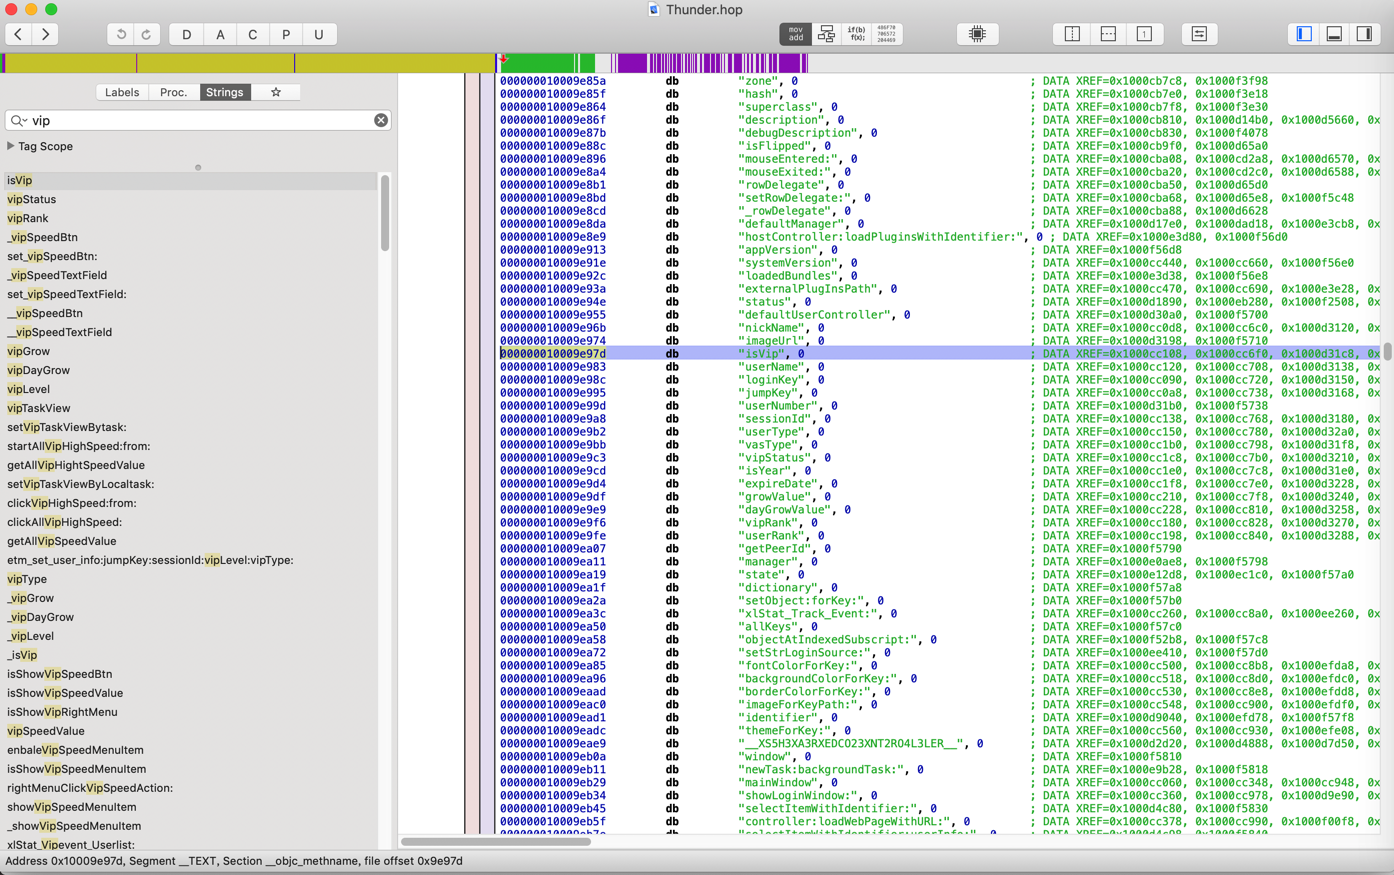Select 'isShowVipRightMenu' entry
Screen dimensions: 1394x875
[190, 712]
